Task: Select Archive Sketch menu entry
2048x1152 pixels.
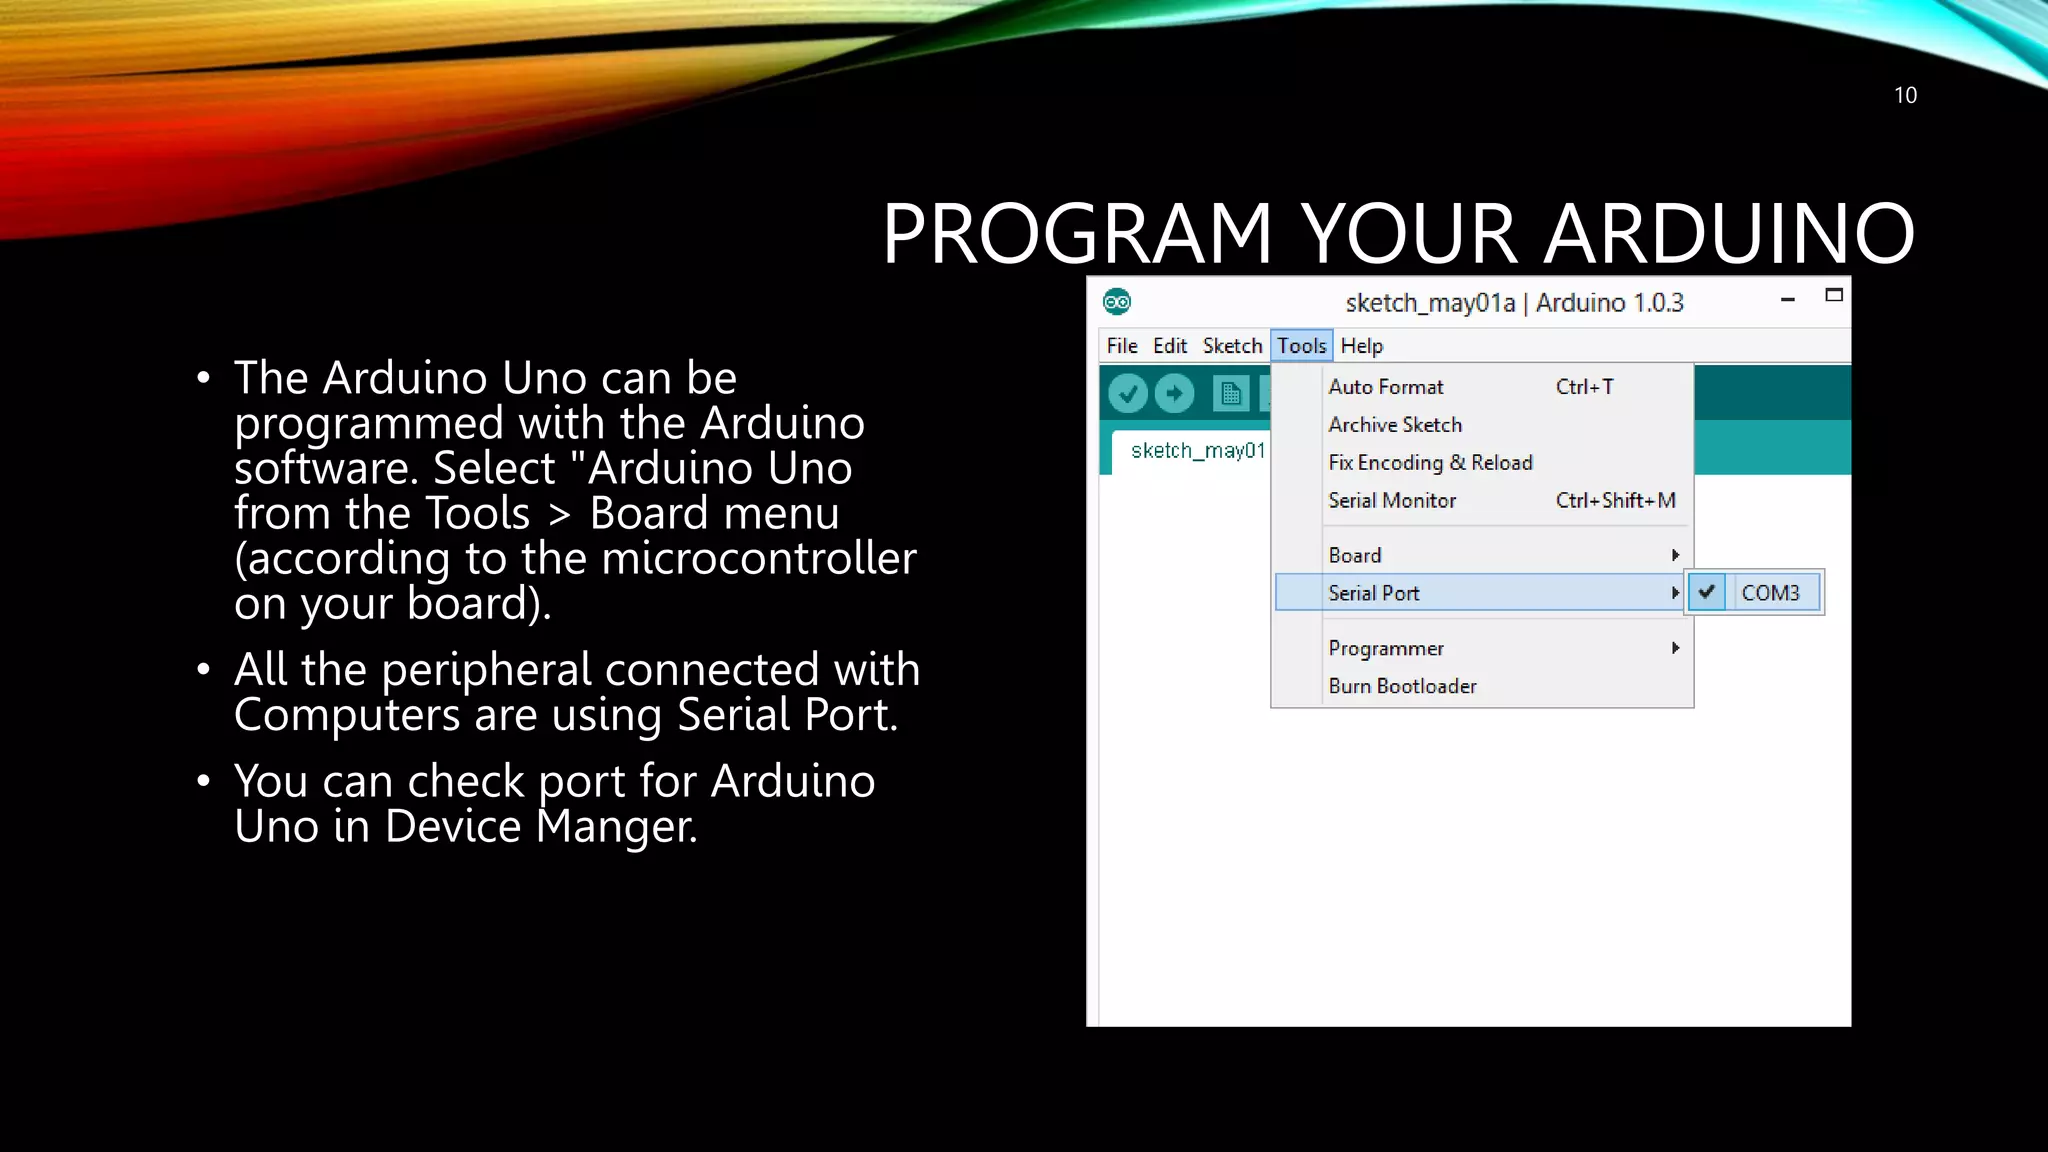Action: click(1483, 425)
